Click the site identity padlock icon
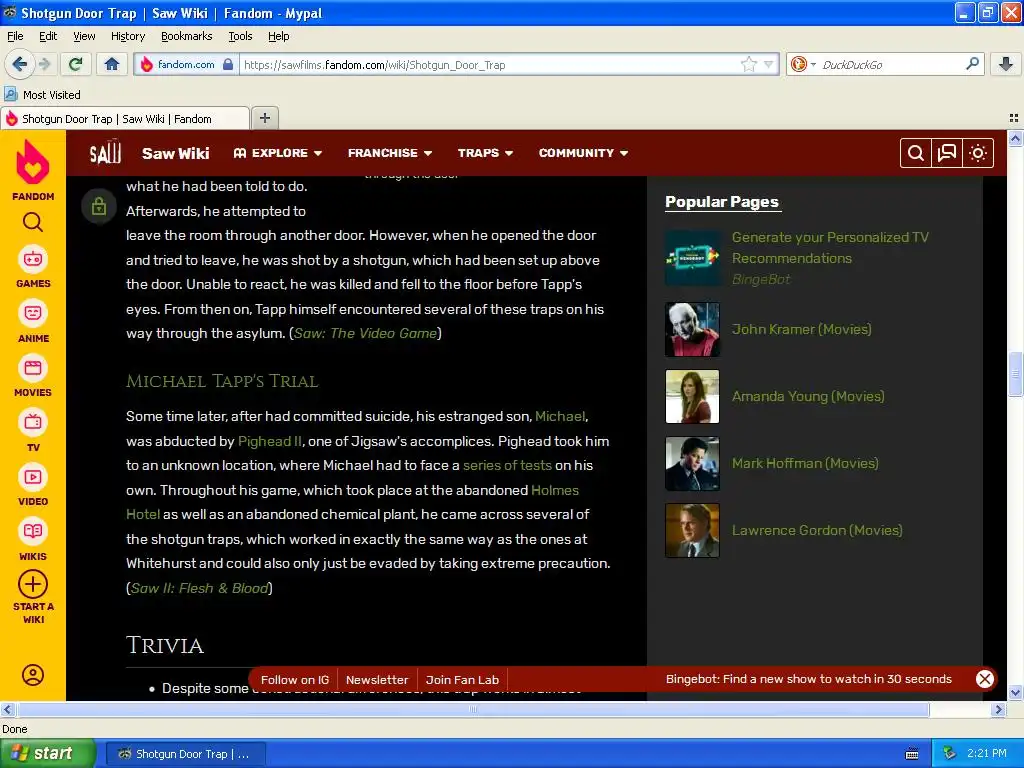 click(228, 64)
